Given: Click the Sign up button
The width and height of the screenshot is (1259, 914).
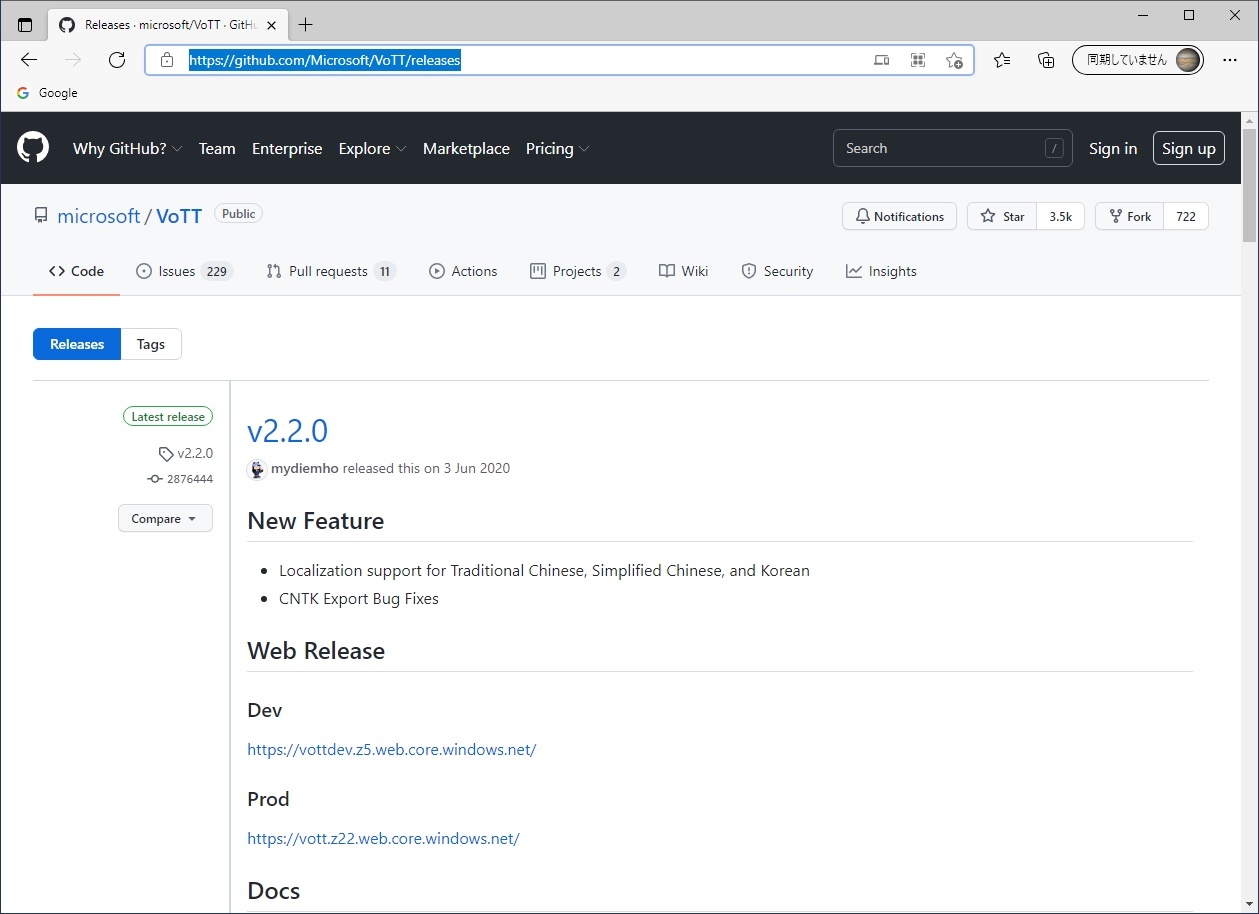Looking at the screenshot, I should click(1188, 148).
